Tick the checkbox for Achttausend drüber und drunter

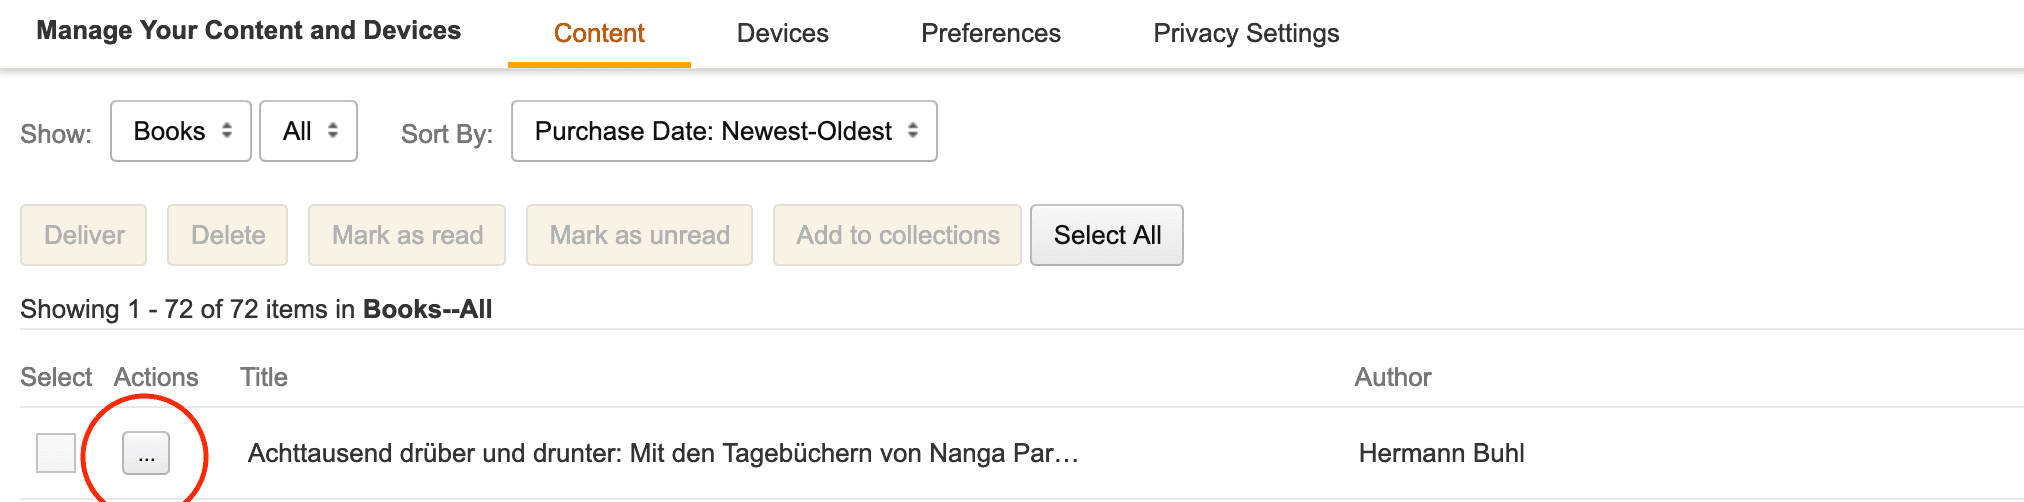point(56,453)
